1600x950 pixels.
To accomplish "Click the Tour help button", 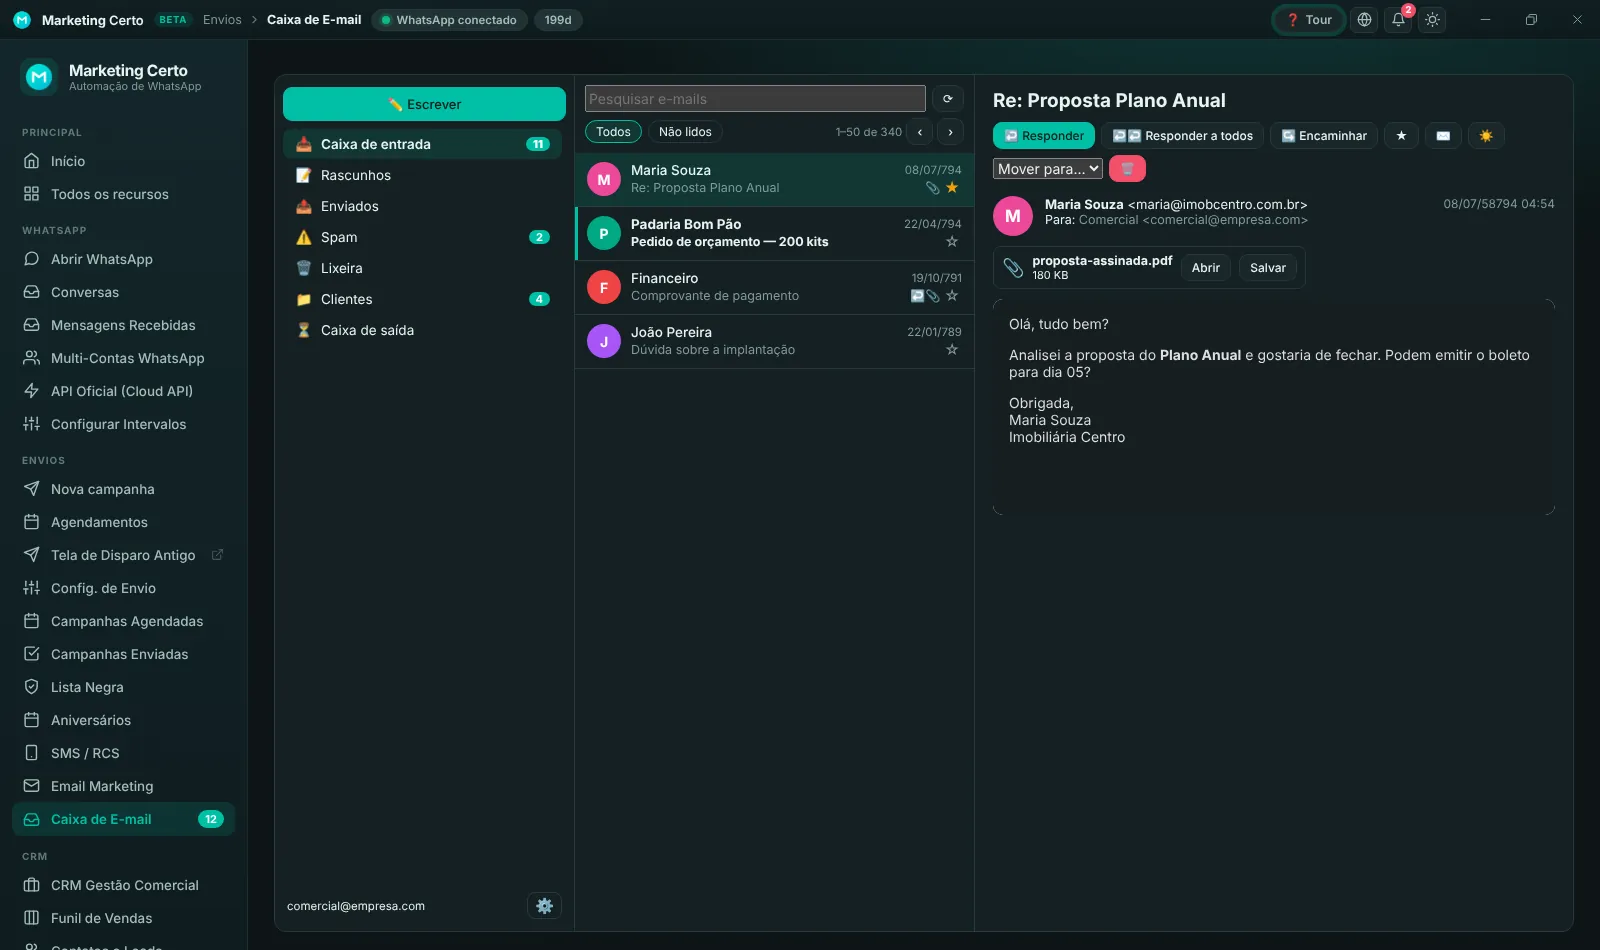I will tap(1309, 20).
